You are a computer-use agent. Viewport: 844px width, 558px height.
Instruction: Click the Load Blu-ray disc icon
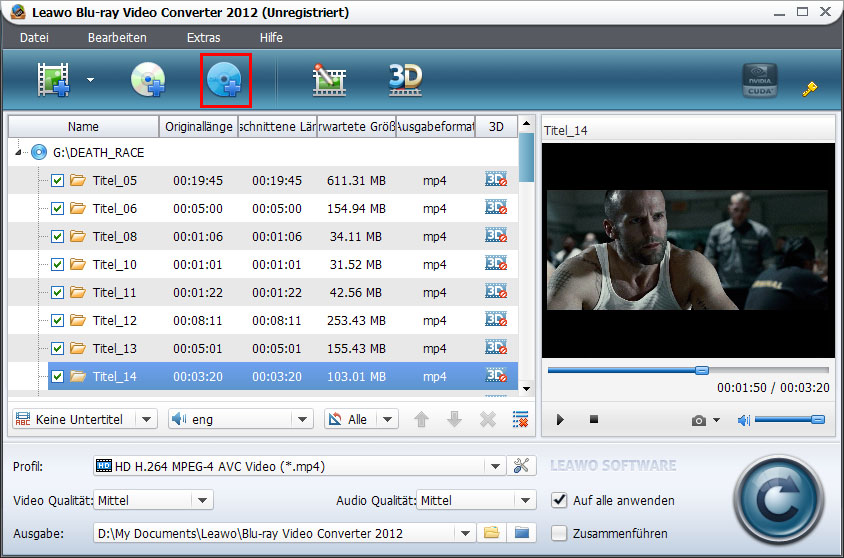tap(224, 80)
